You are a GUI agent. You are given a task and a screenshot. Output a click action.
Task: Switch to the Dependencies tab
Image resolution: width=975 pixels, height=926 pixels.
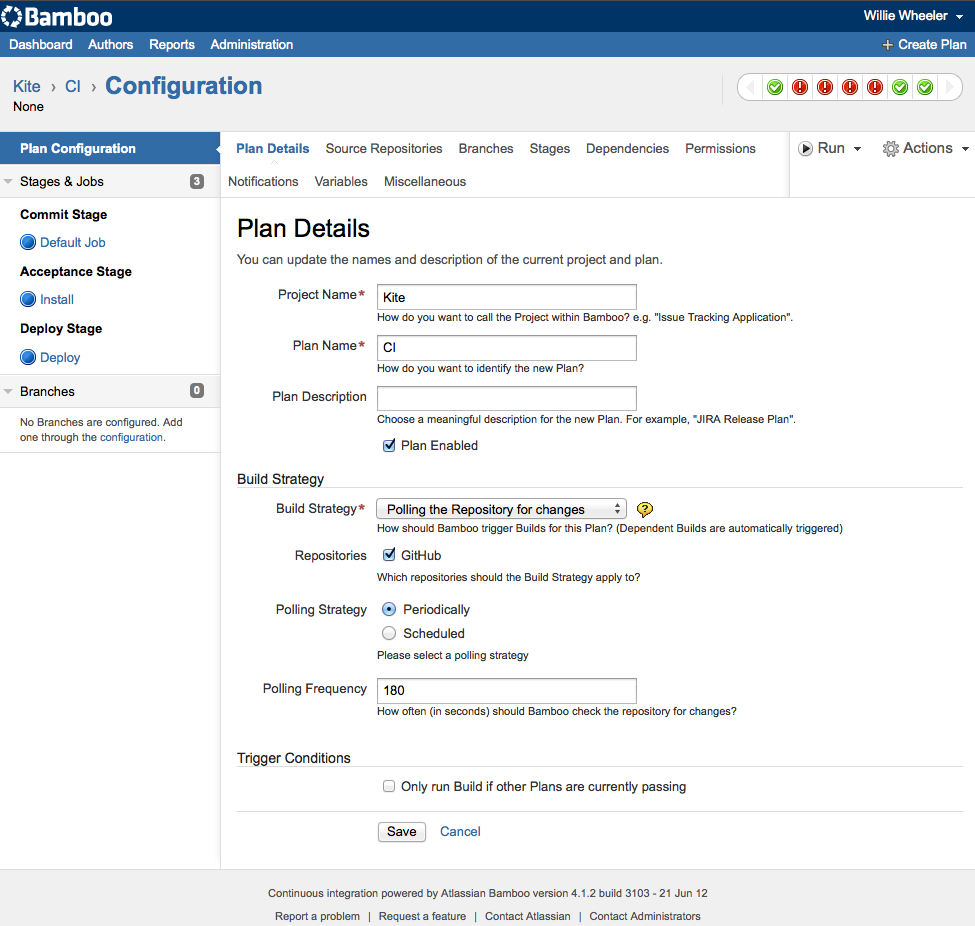click(x=627, y=149)
